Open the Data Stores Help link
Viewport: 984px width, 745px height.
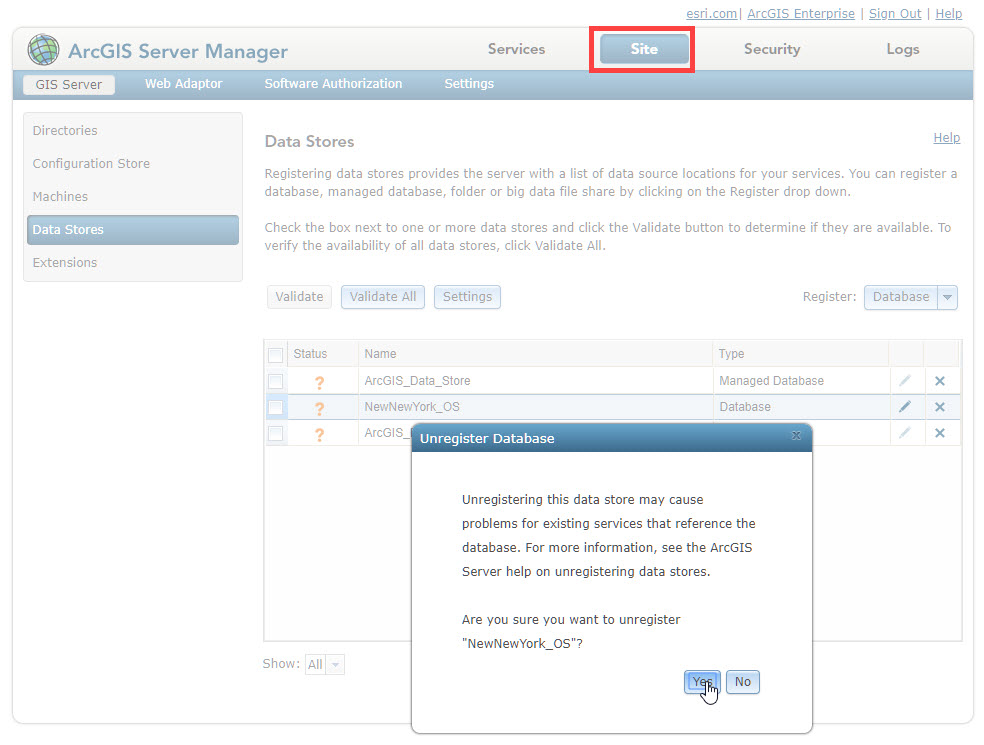pyautogui.click(x=946, y=137)
